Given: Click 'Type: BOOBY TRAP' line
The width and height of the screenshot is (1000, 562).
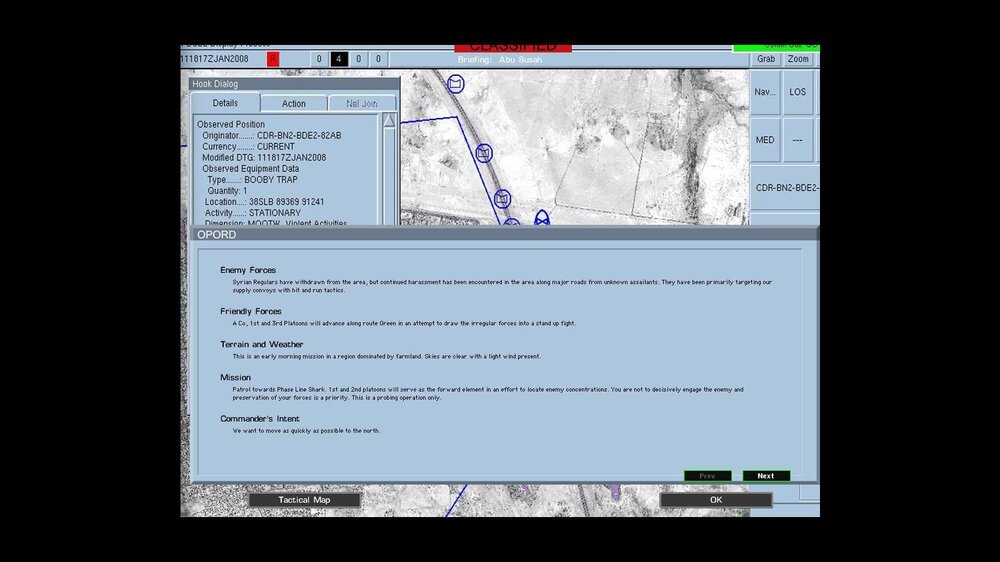Looking at the screenshot, I should coord(252,180).
